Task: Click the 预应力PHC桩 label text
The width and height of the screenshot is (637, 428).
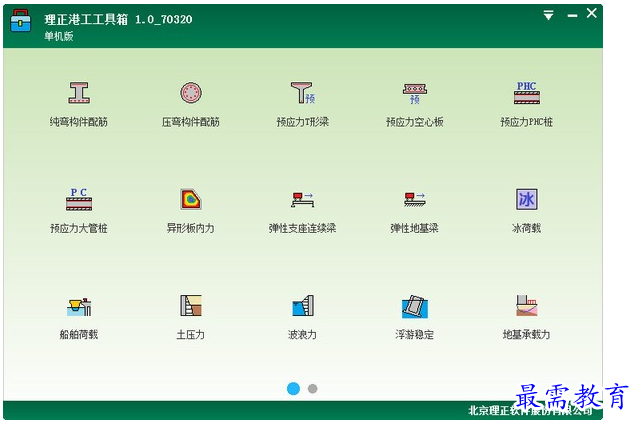Action: point(526,122)
